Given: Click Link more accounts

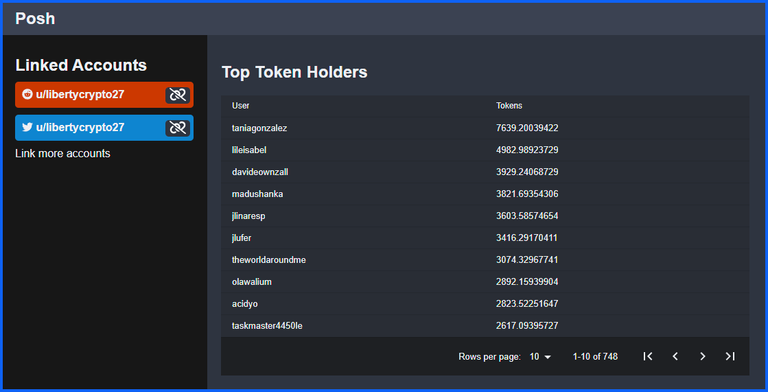Looking at the screenshot, I should [63, 153].
